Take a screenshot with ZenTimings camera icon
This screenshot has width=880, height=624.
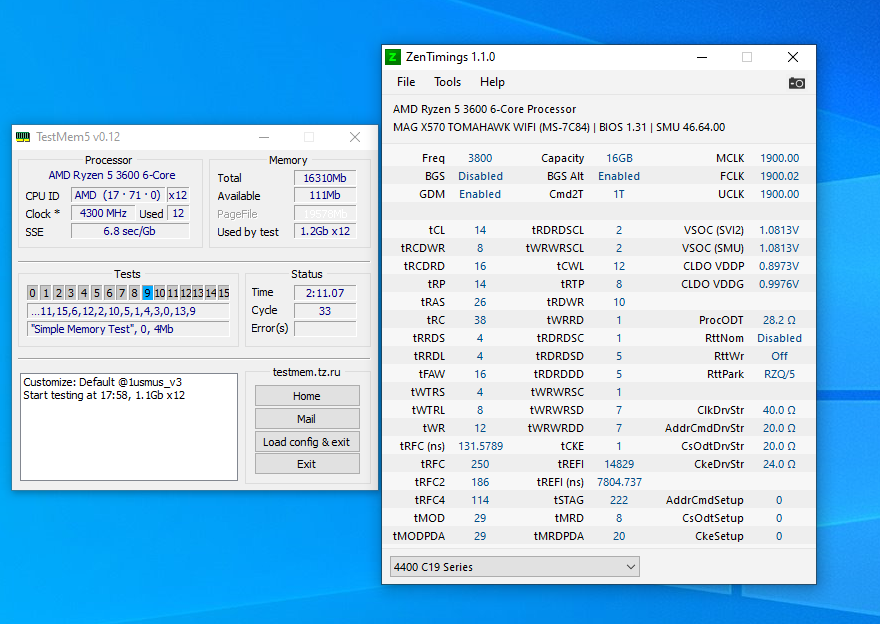click(x=796, y=83)
